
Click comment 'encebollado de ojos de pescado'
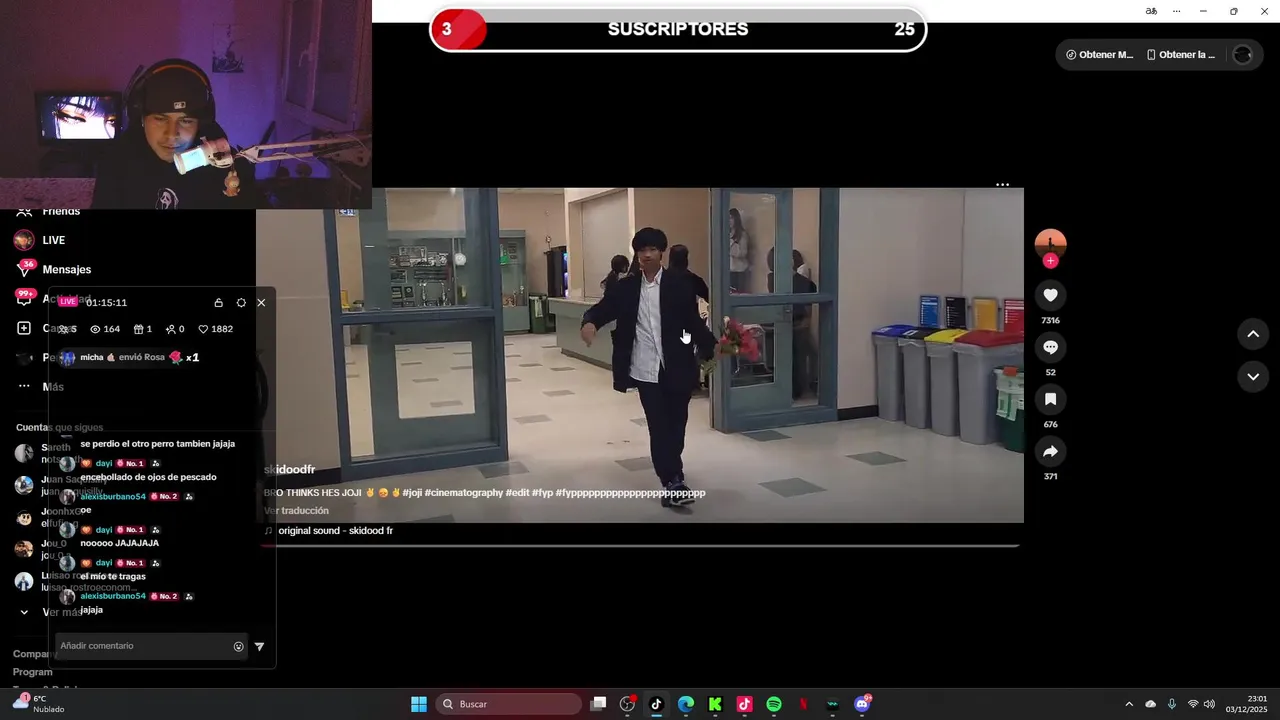click(x=148, y=477)
